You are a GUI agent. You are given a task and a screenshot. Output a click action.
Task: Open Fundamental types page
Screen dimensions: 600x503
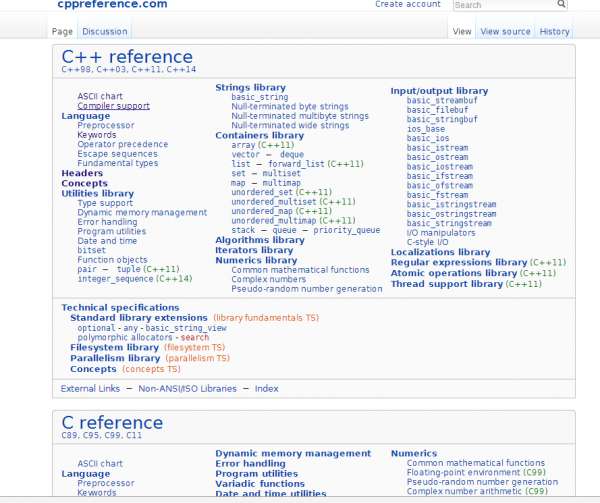click(117, 163)
